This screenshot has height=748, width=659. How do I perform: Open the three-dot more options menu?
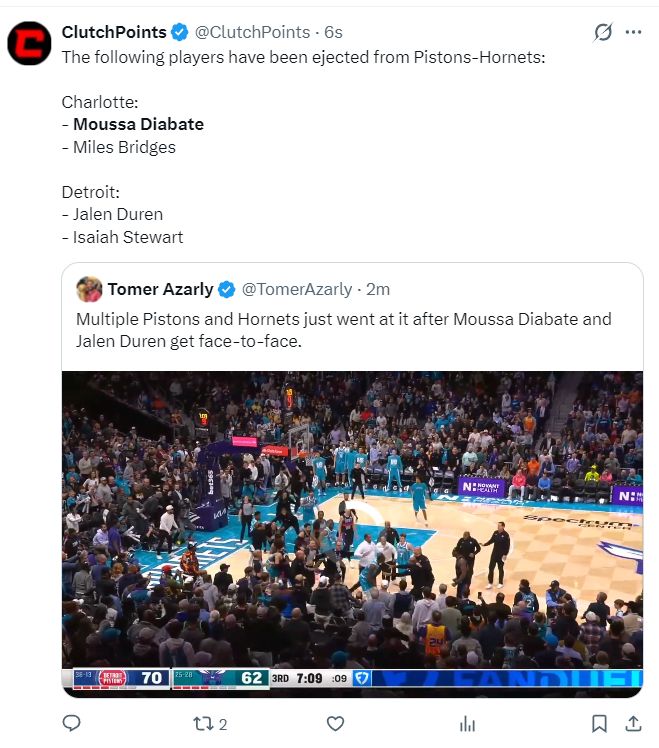(x=633, y=32)
